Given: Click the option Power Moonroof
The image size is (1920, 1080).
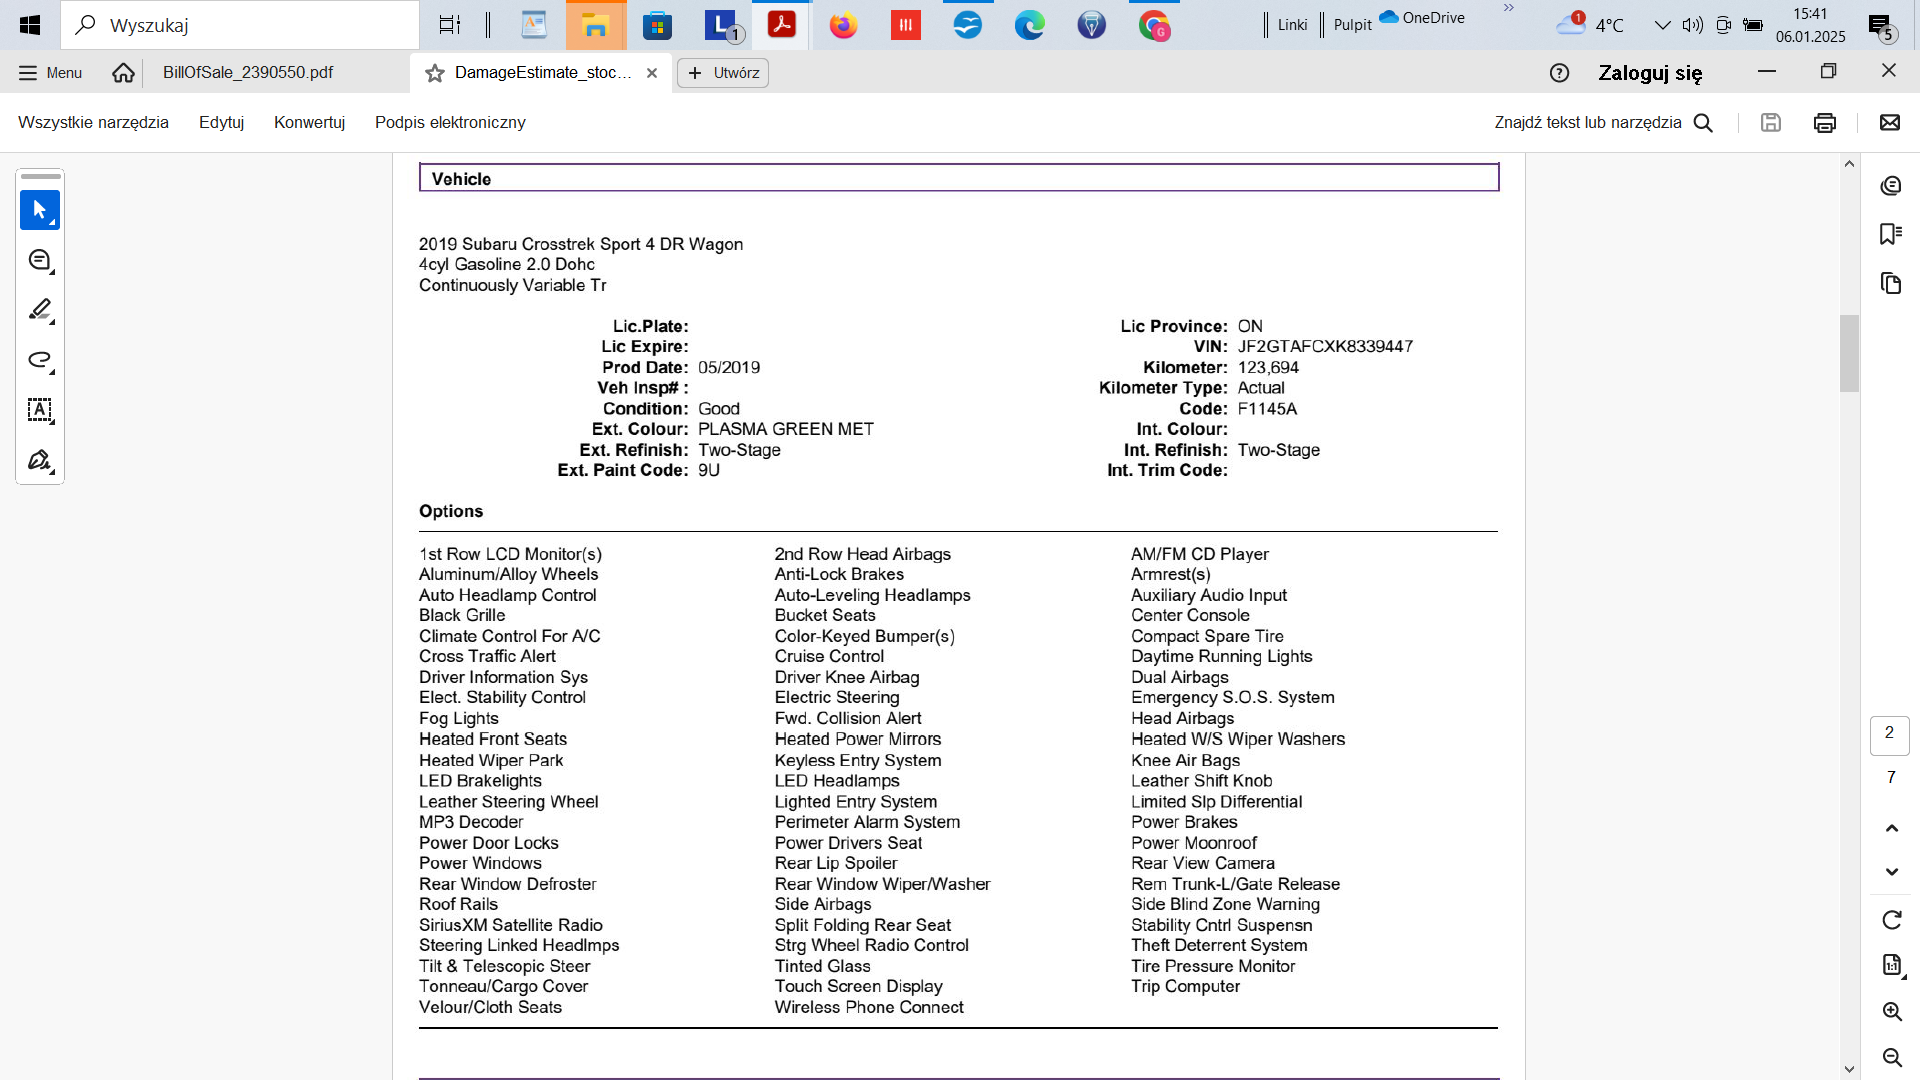Looking at the screenshot, I should [1194, 843].
